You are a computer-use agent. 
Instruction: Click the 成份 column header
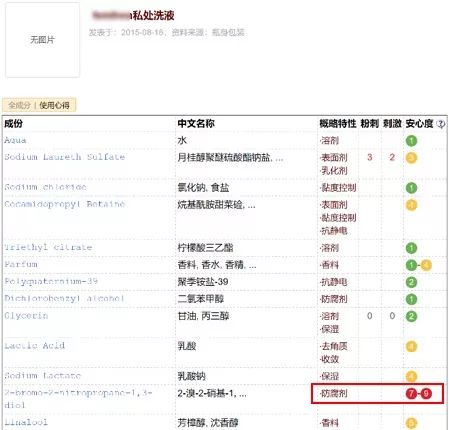[14, 124]
